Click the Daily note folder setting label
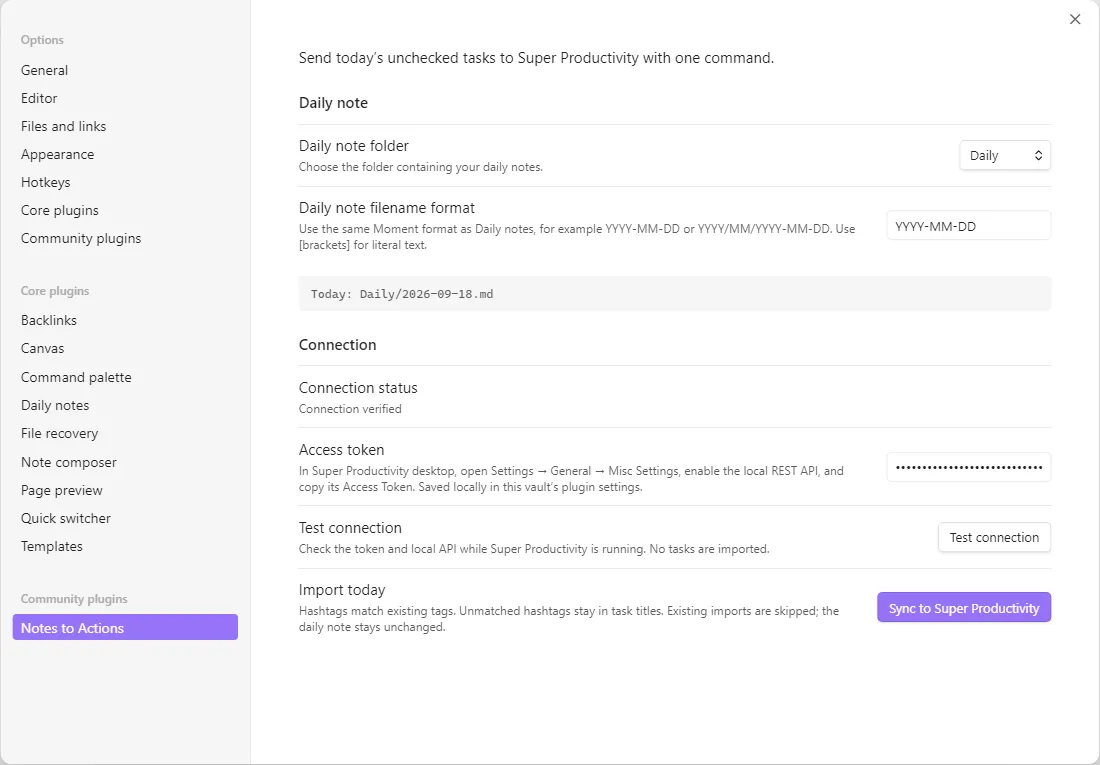This screenshot has height=765, width=1100. click(354, 145)
